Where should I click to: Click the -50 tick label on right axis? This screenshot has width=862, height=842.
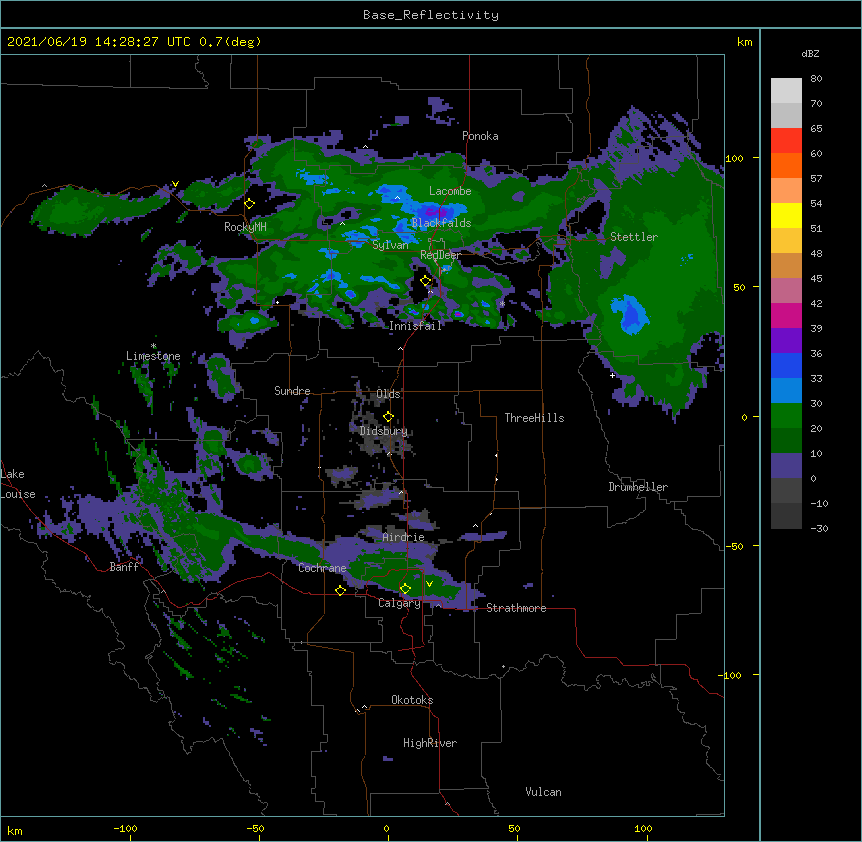point(734,546)
